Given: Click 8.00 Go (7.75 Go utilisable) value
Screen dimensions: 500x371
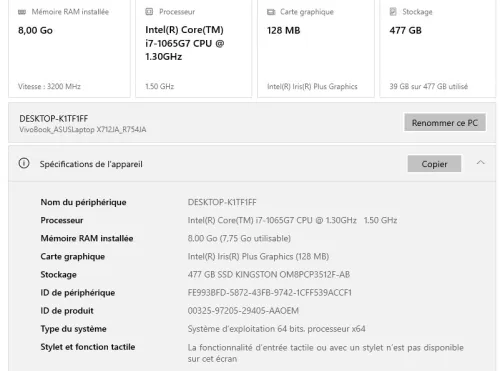Looking at the screenshot, I should click(239, 239).
